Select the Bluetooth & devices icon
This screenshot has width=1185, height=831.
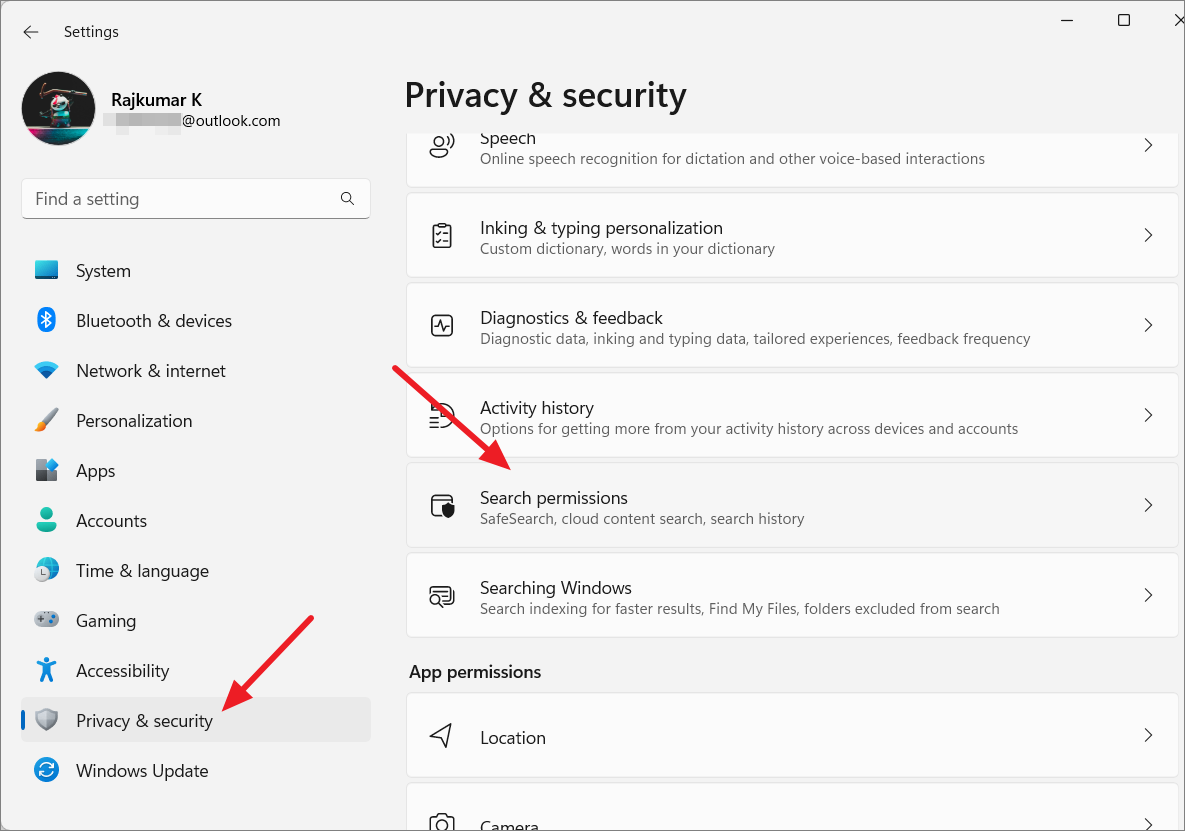(47, 320)
